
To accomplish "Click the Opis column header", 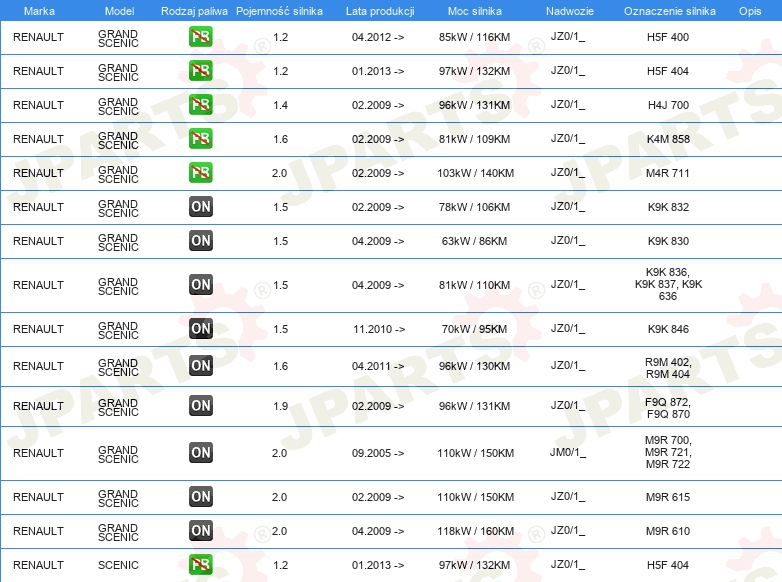I will pyautogui.click(x=750, y=11).
